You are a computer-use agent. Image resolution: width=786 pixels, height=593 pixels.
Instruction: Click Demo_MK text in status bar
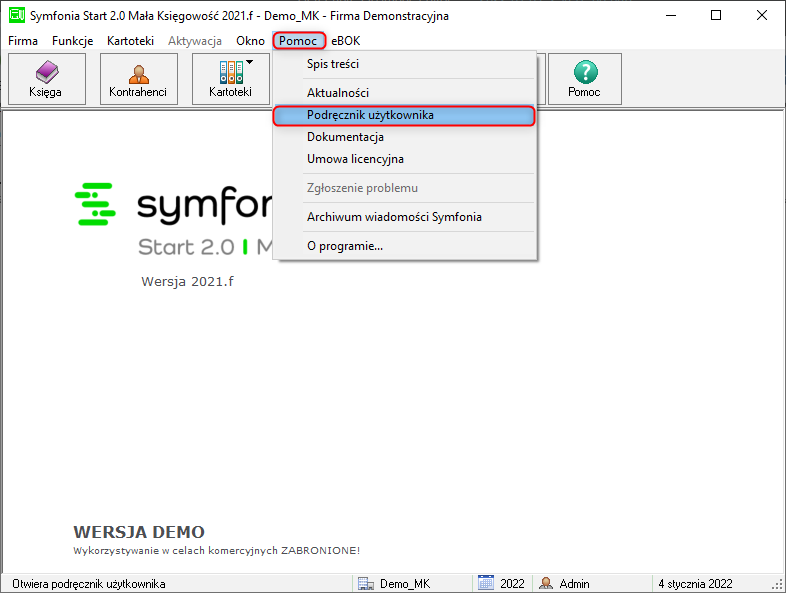[x=405, y=584]
